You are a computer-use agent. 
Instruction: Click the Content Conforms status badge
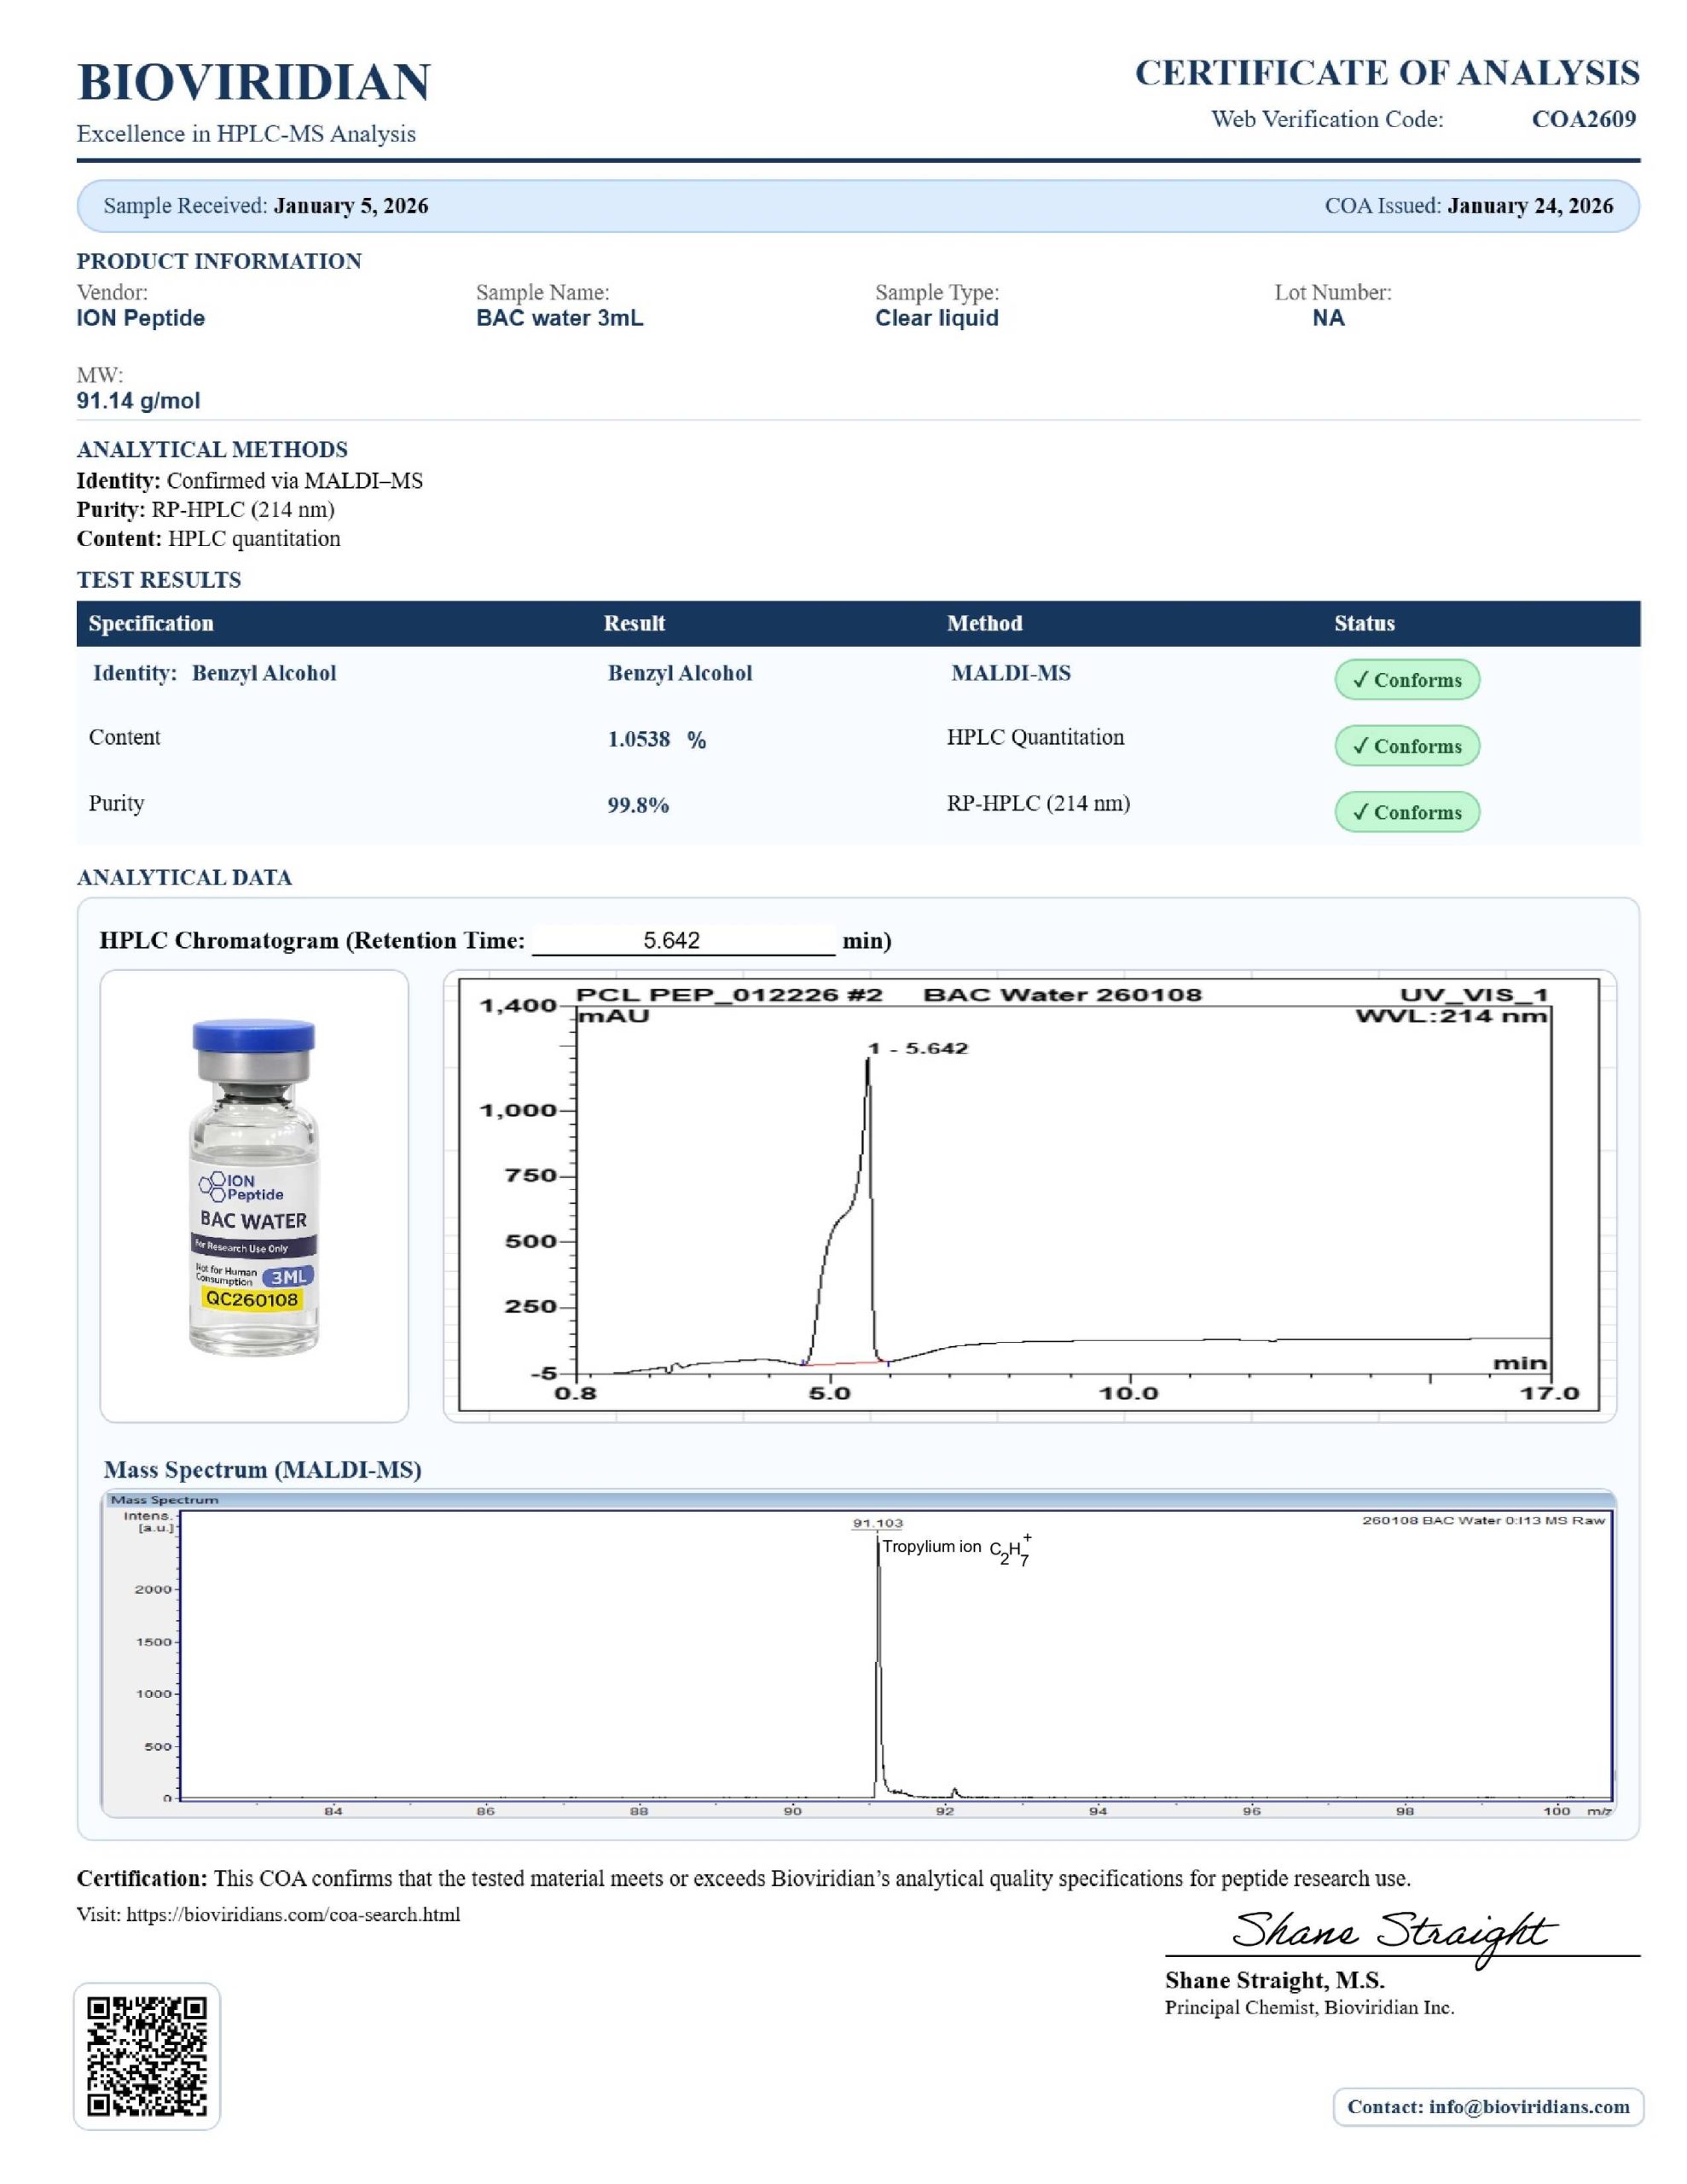[1406, 746]
